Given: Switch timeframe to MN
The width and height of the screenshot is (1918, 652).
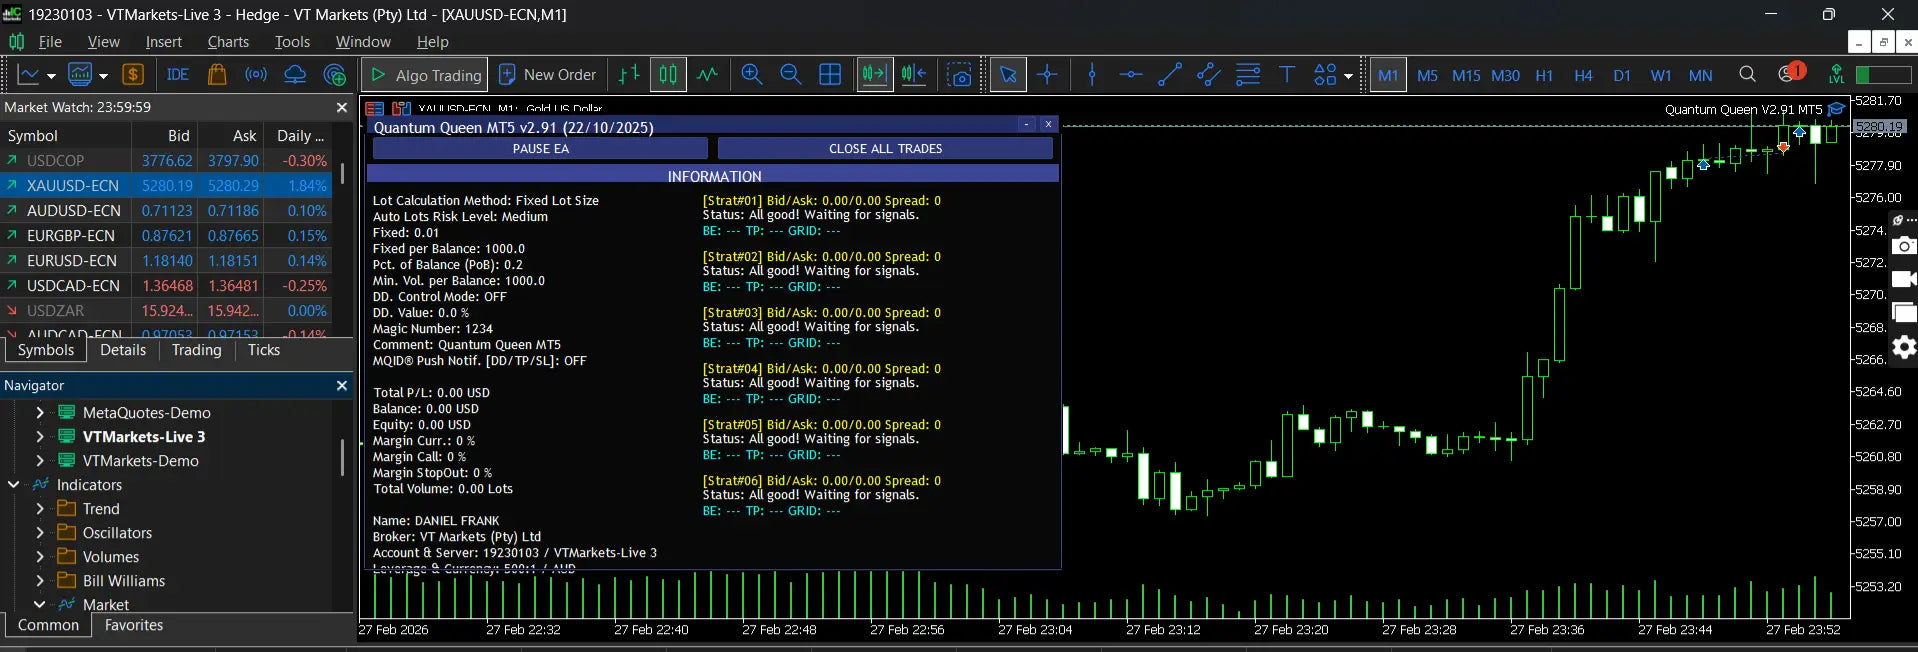Looking at the screenshot, I should tap(1700, 76).
